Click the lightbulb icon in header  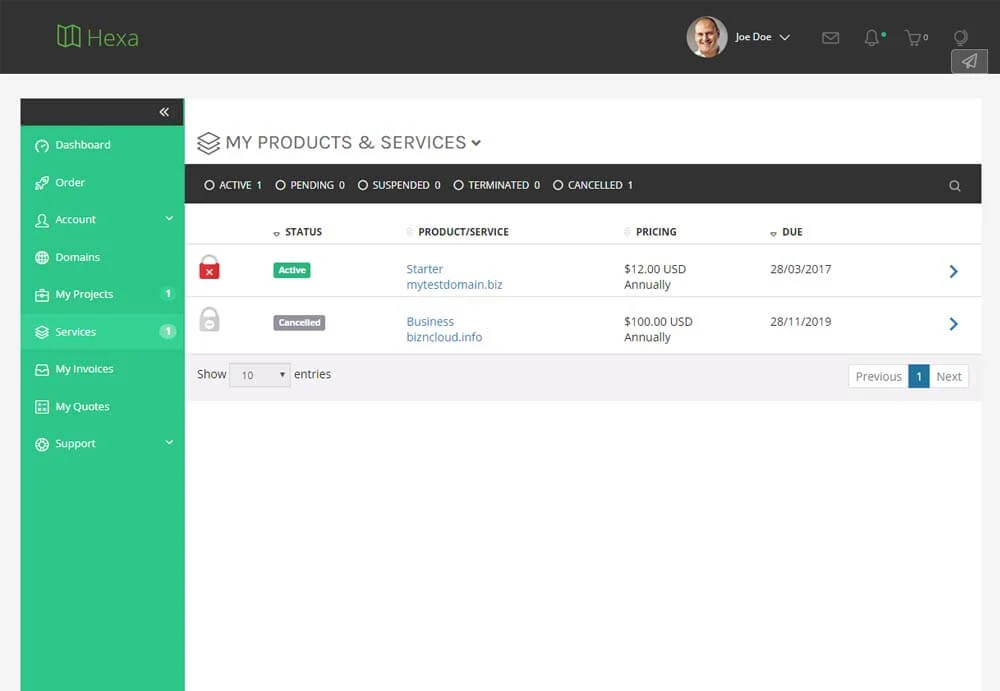coord(960,38)
